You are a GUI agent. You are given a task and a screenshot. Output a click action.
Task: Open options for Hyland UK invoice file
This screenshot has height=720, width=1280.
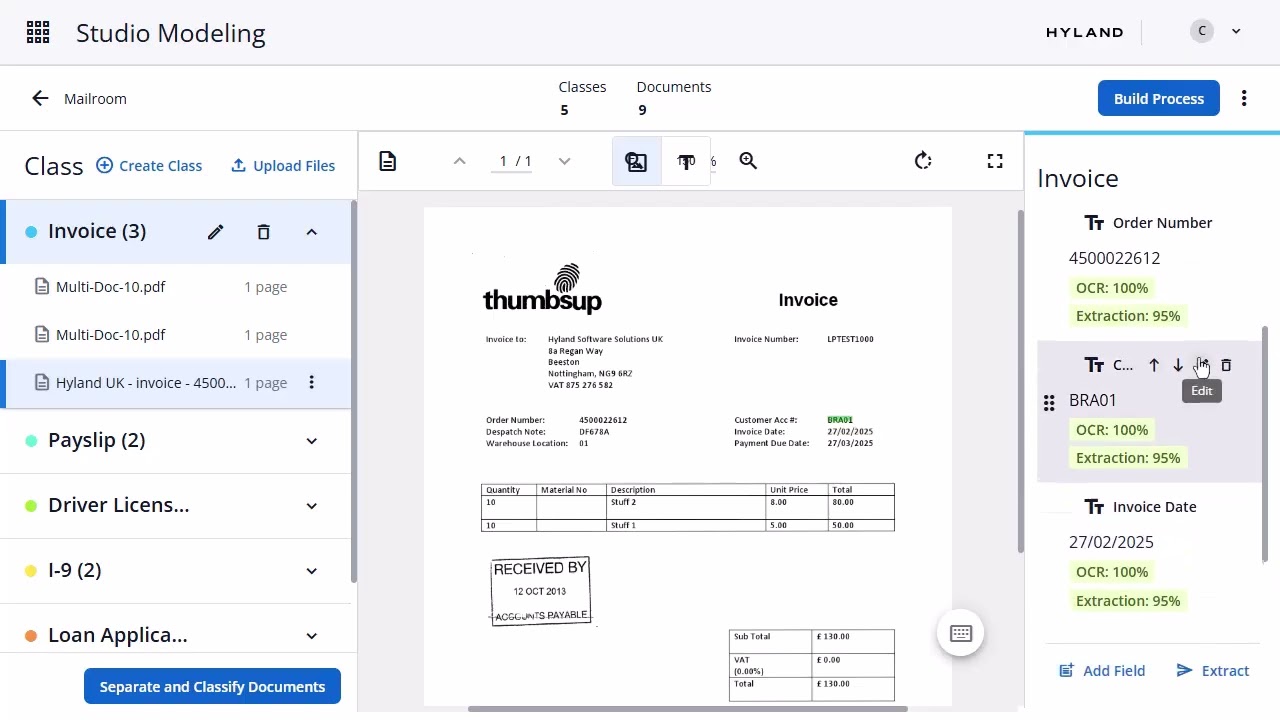click(x=311, y=382)
